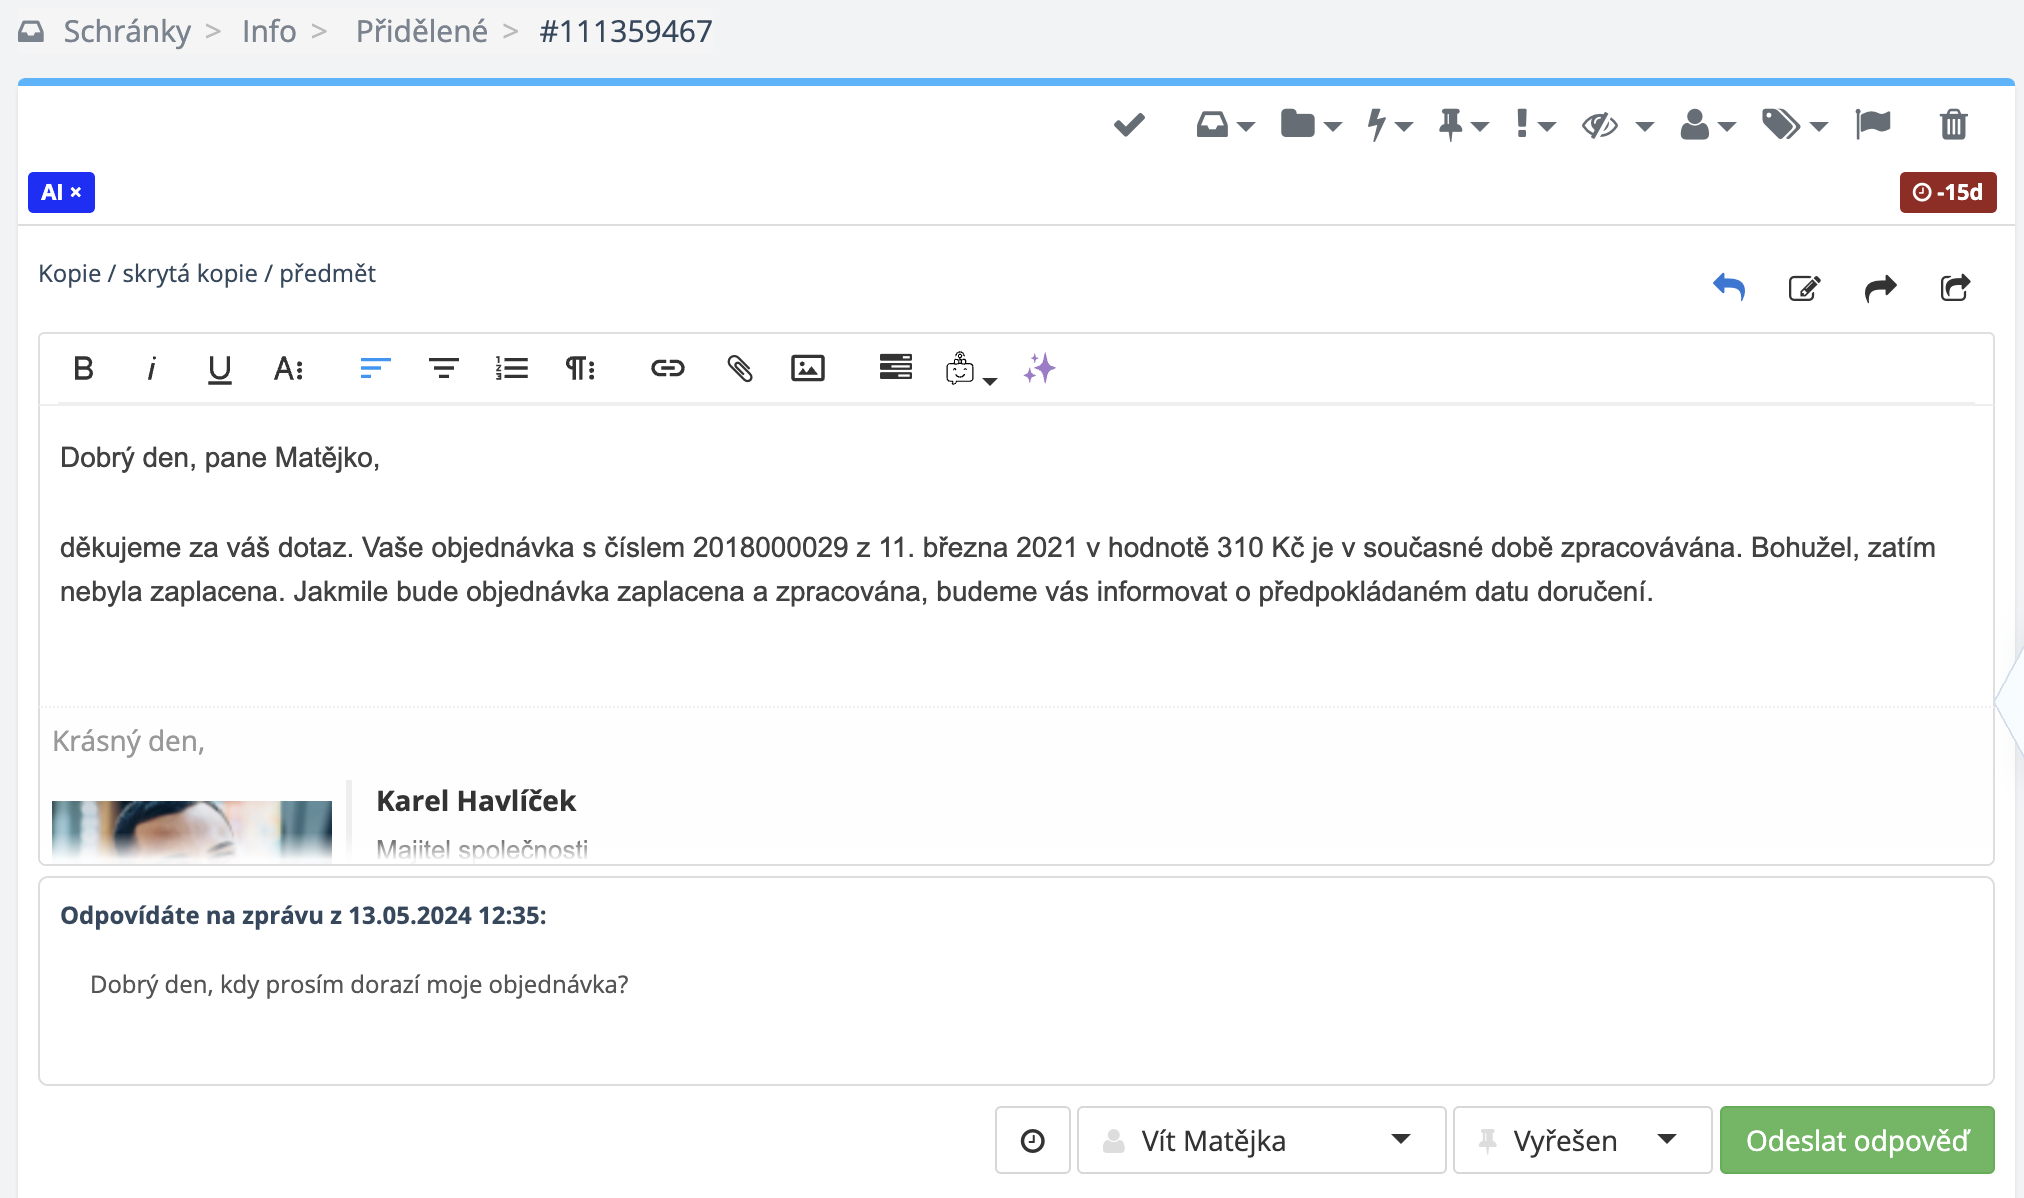The height and width of the screenshot is (1198, 2024).
Task: Insert a link in the editor
Action: [667, 368]
